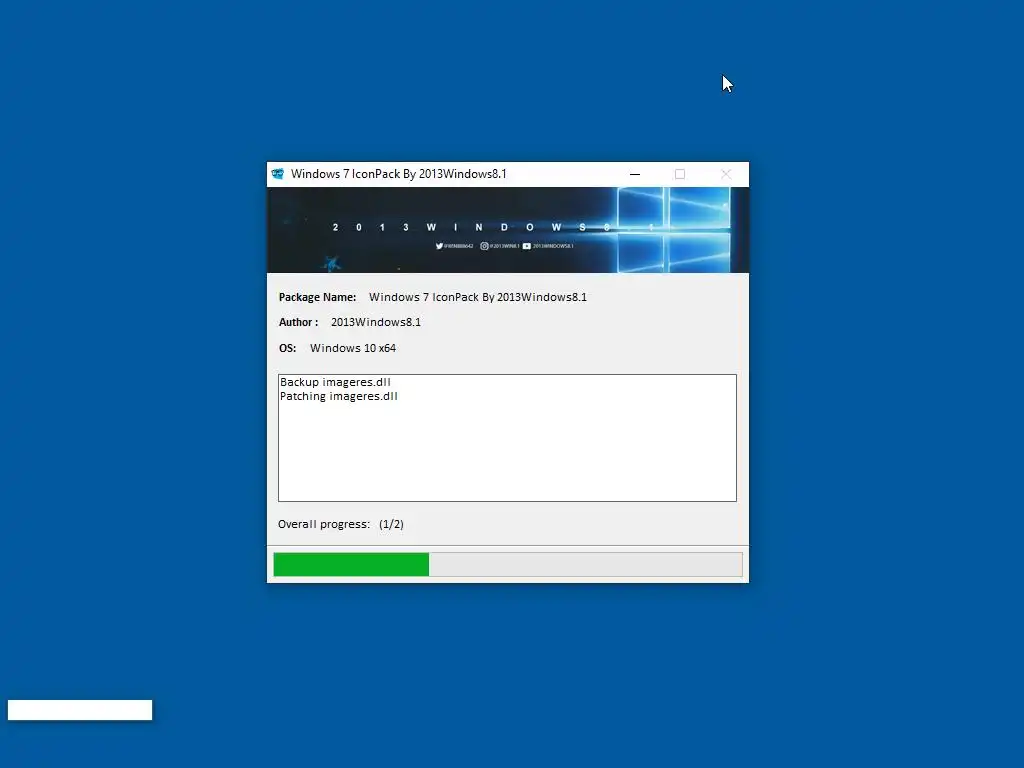
Task: Click the Twitter icon in the banner
Action: click(x=440, y=246)
